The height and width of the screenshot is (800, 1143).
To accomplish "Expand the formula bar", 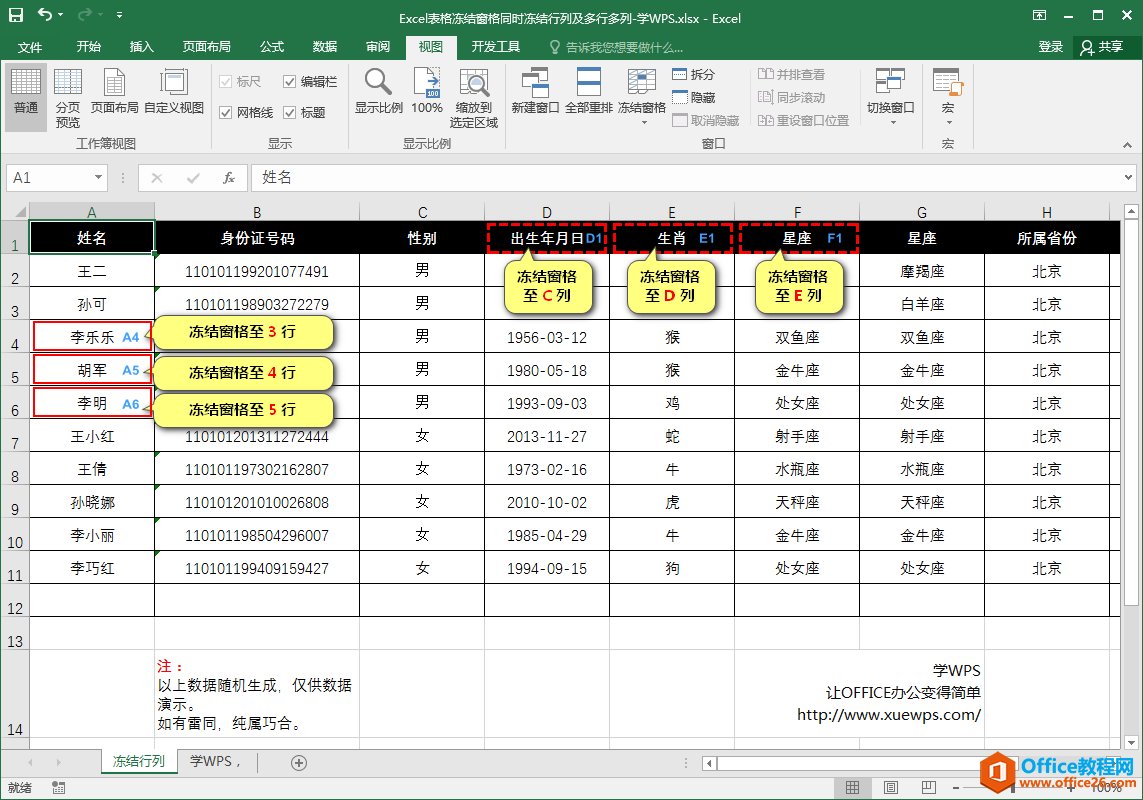I will (1128, 177).
